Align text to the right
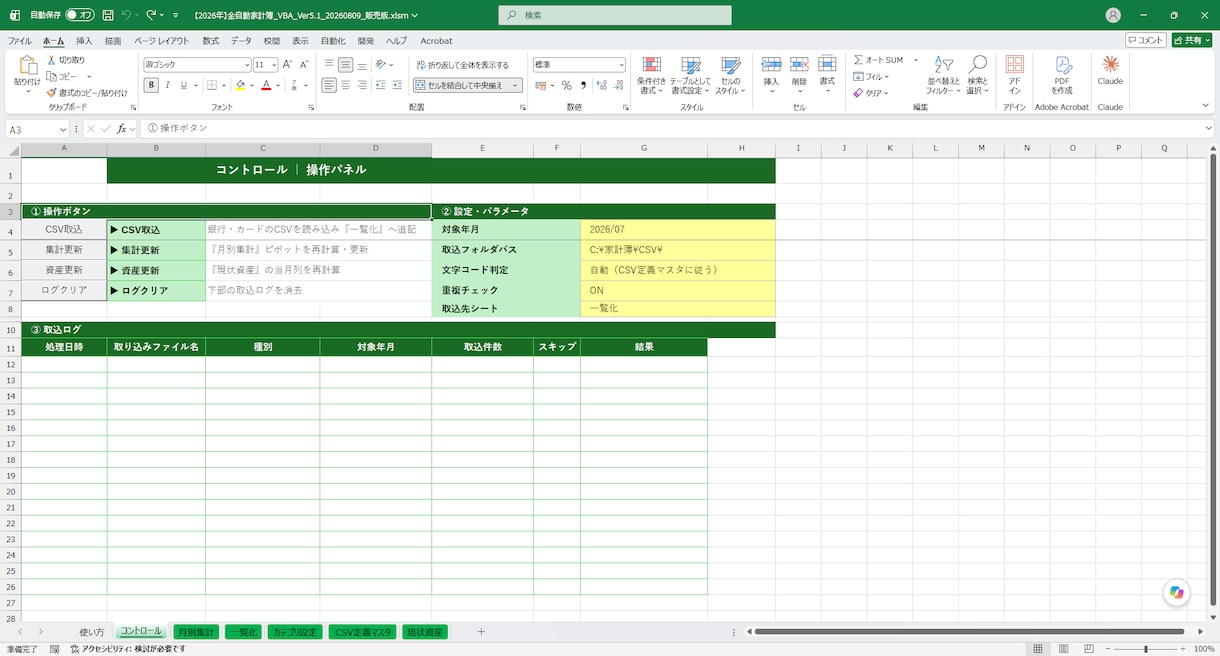The image size is (1220, 656). (361, 85)
